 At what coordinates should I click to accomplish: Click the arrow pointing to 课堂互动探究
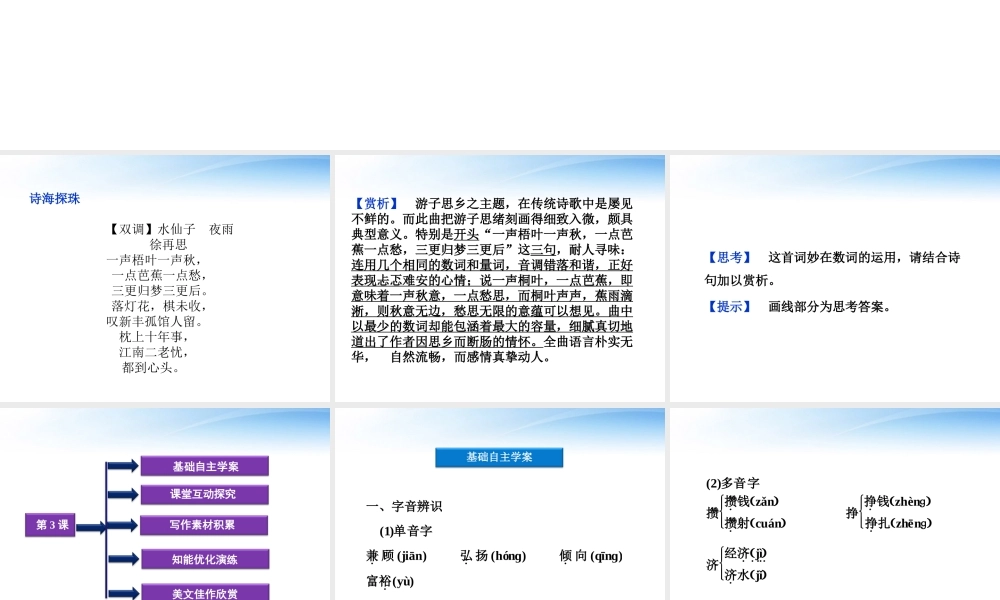(x=122, y=495)
